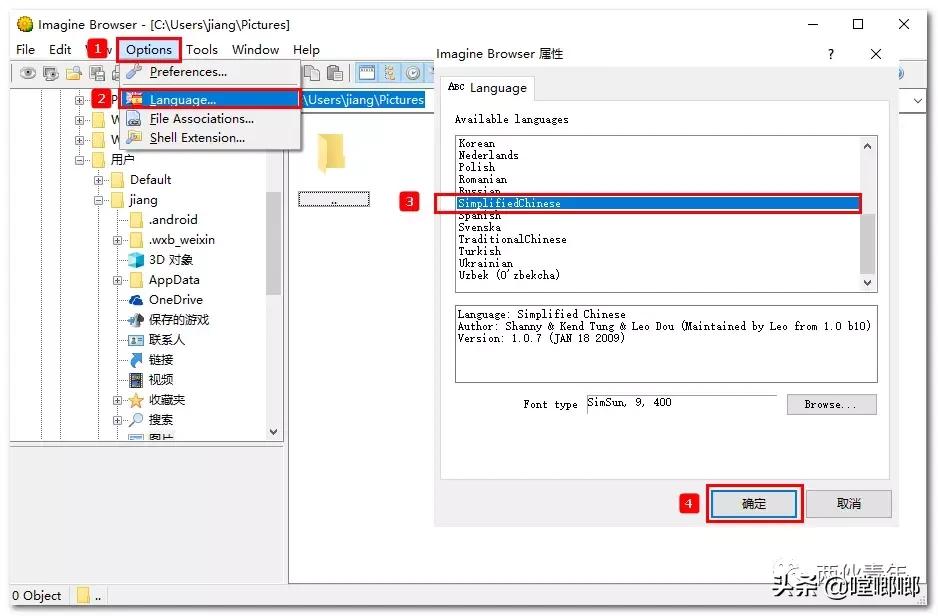938x616 pixels.
Task: Click the languages list scrollbar thumb
Action: click(x=867, y=243)
